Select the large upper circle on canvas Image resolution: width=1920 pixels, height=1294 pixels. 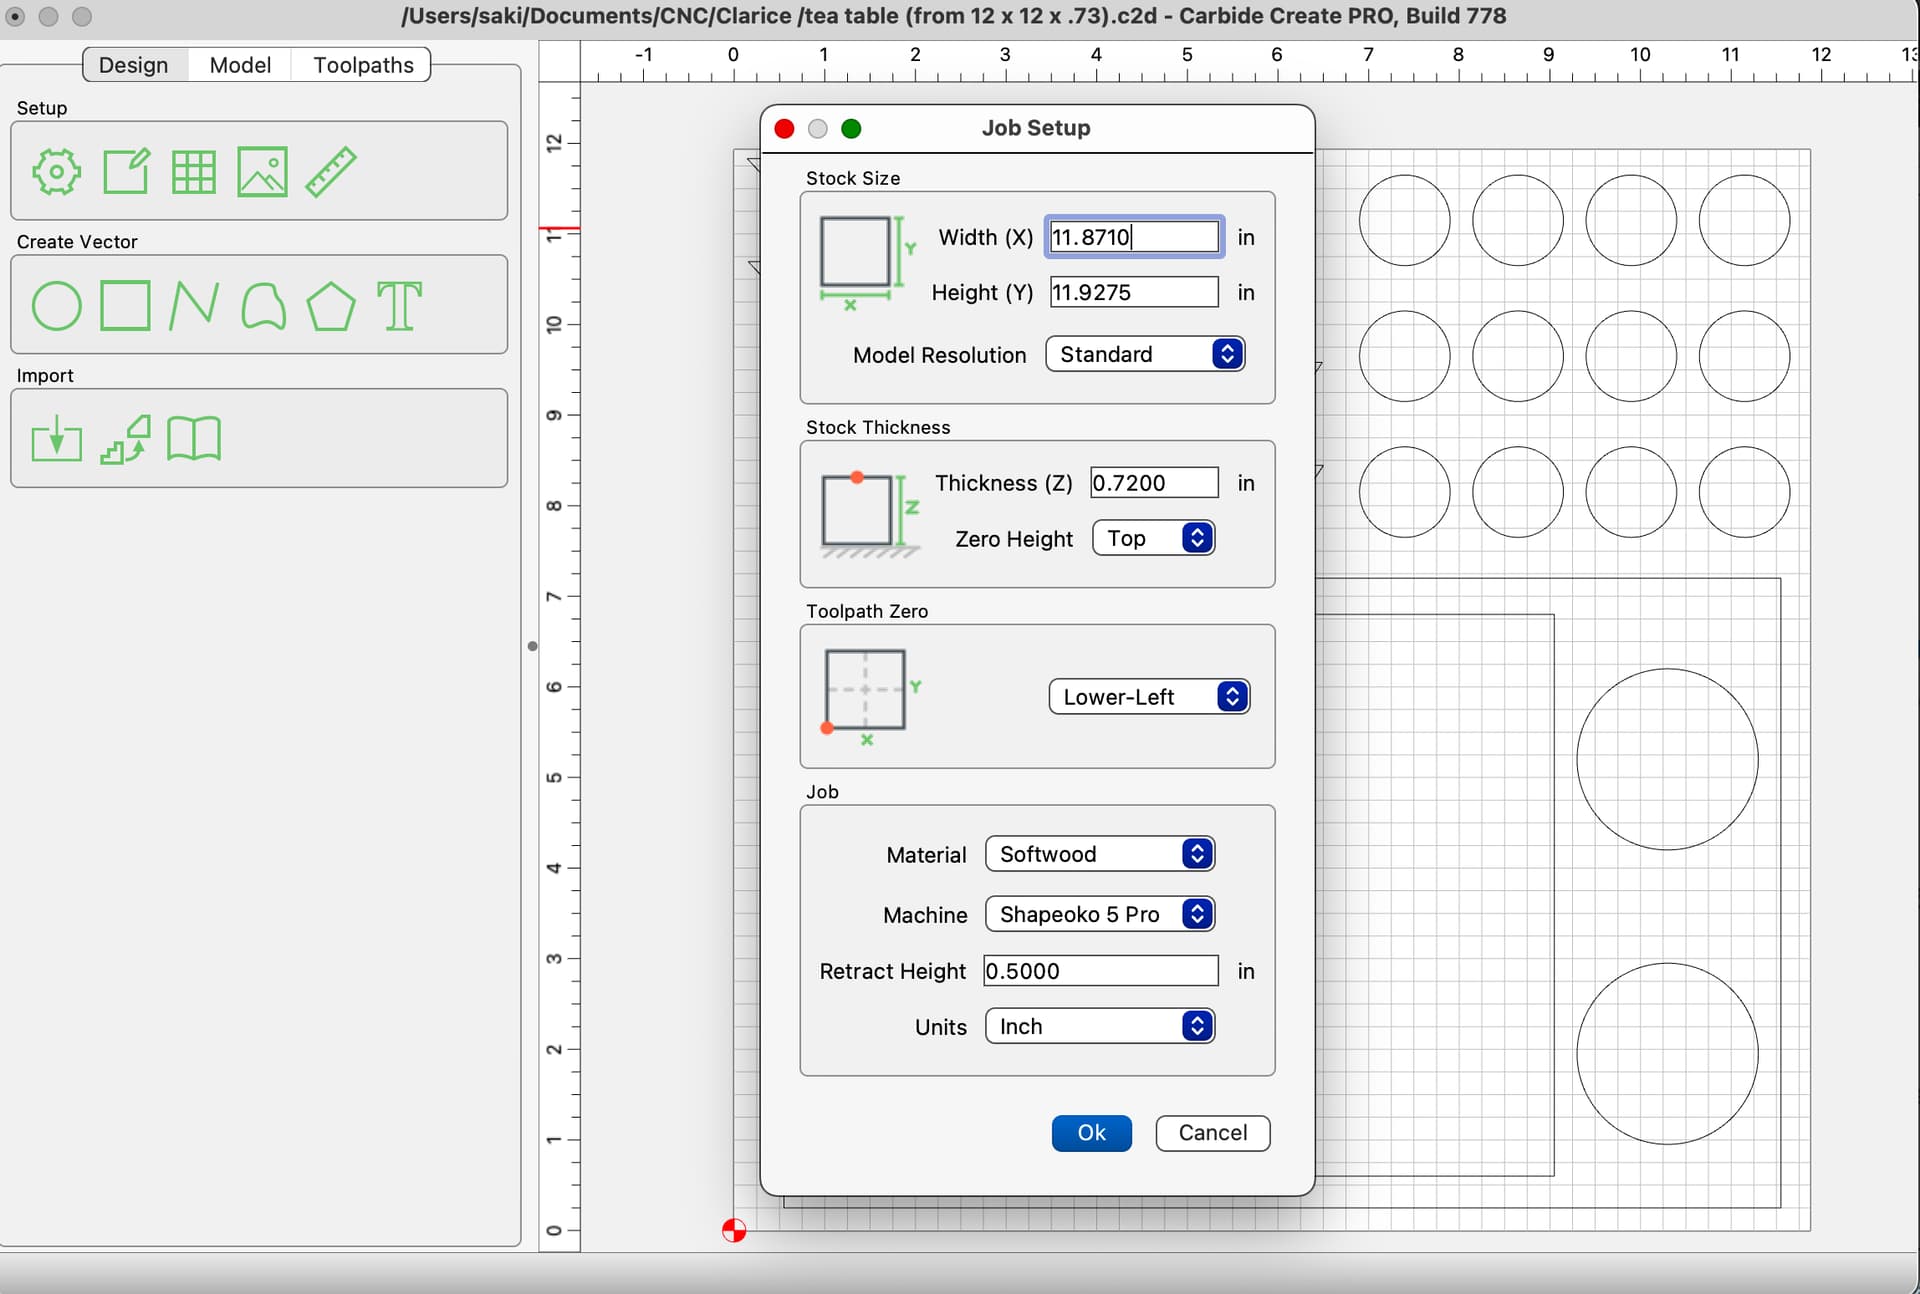[1667, 759]
